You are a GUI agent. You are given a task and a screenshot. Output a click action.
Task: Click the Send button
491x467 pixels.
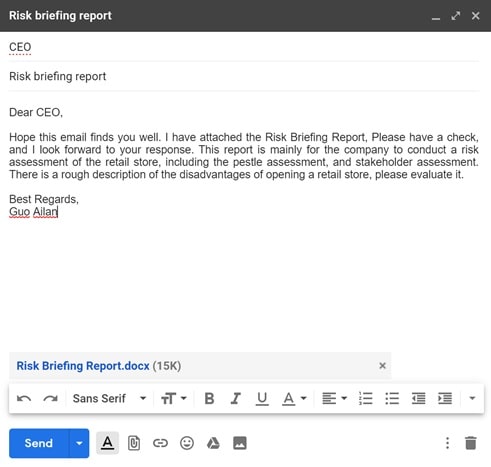tap(39, 443)
